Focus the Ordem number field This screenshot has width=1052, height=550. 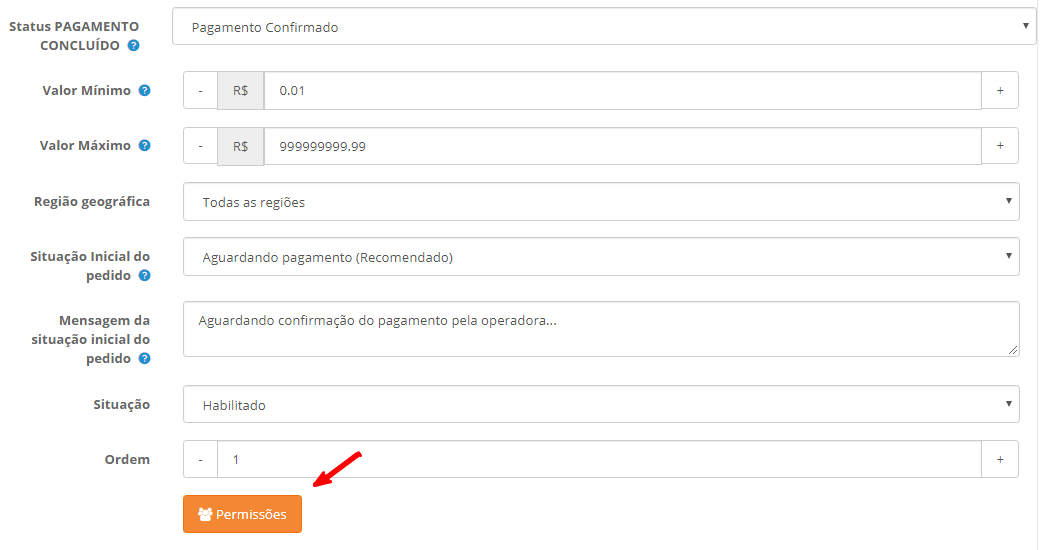599,459
